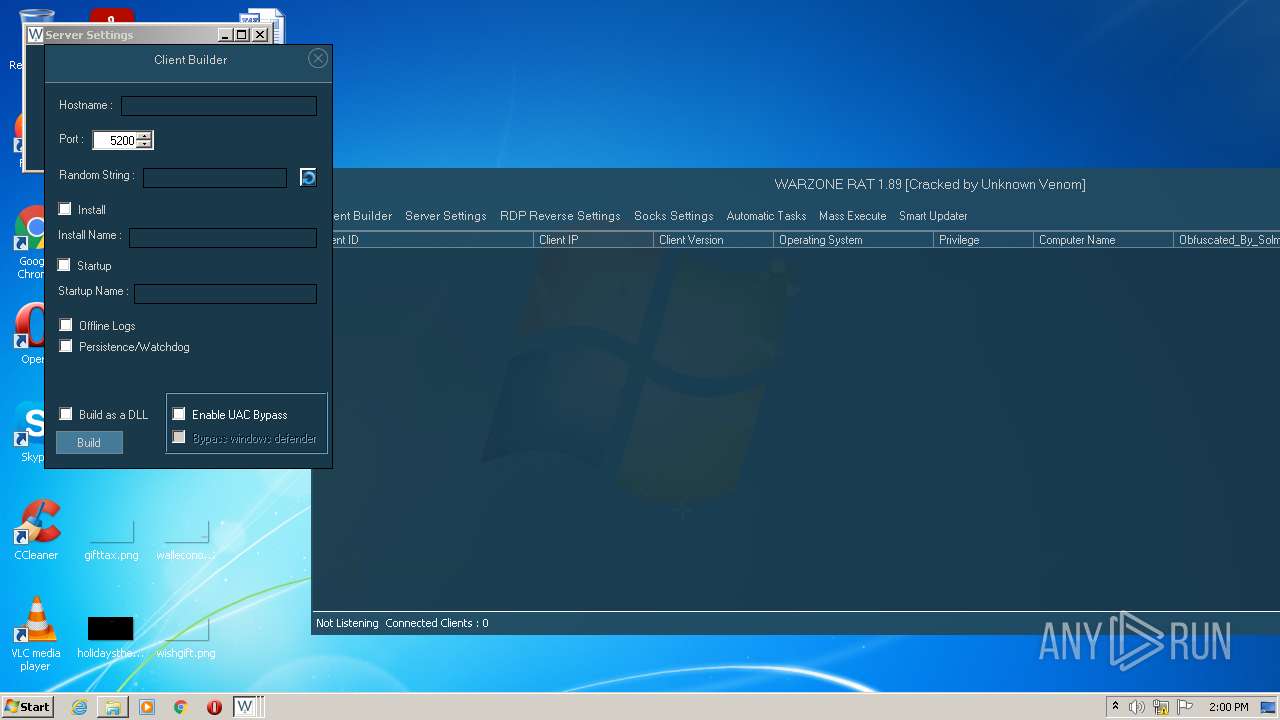Click the Random String field
The height and width of the screenshot is (720, 1280).
pyautogui.click(x=215, y=177)
